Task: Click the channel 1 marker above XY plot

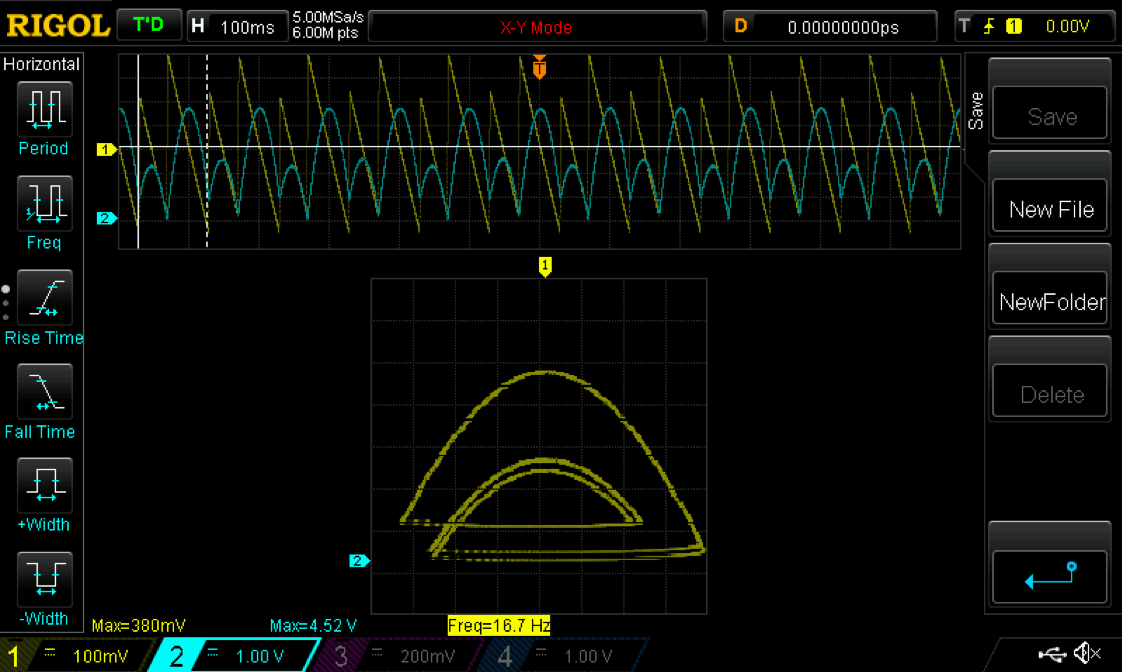Action: click(545, 266)
